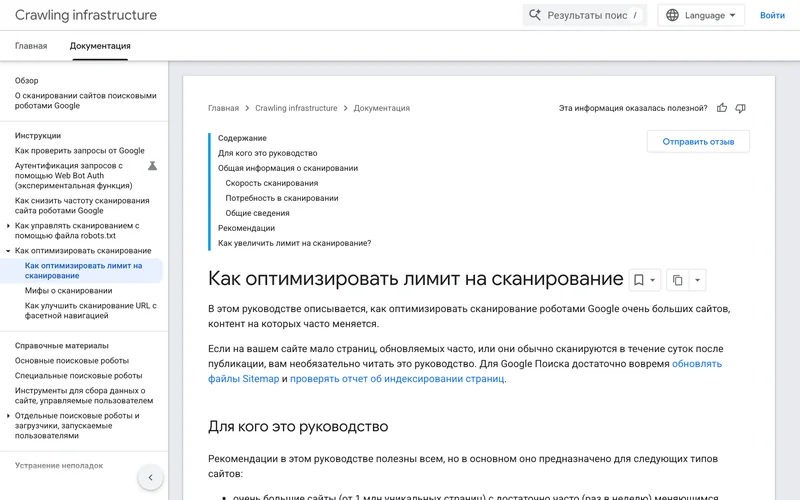This screenshot has width=800, height=500.
Task: Click the 'Инструкции' sidebar section heading
Action: [38, 136]
